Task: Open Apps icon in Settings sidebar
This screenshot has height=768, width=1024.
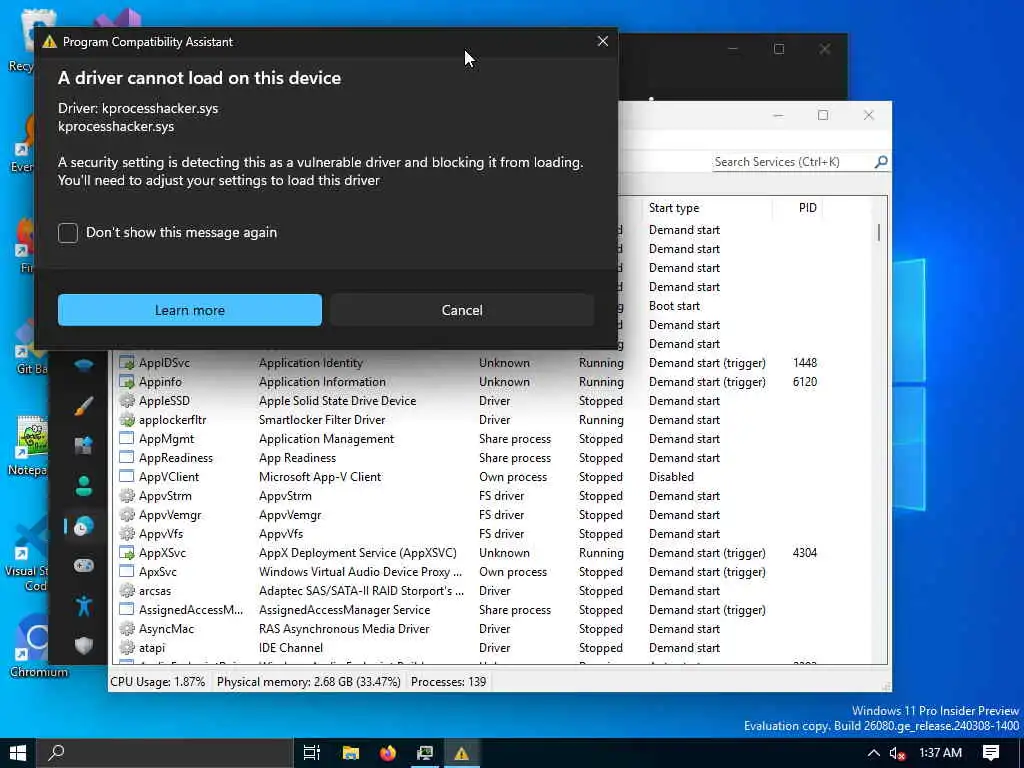Action: point(84,445)
